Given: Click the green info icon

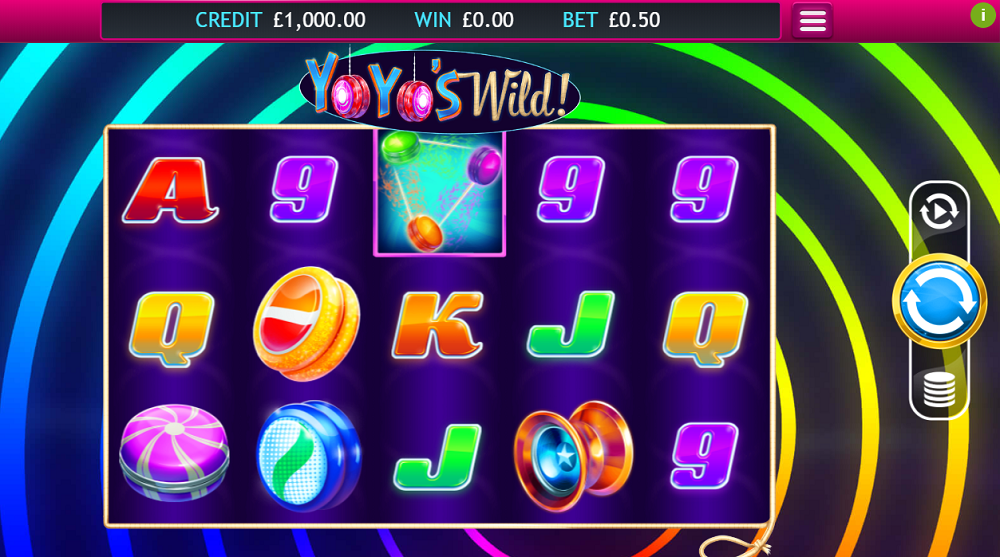Looking at the screenshot, I should pos(983,15).
